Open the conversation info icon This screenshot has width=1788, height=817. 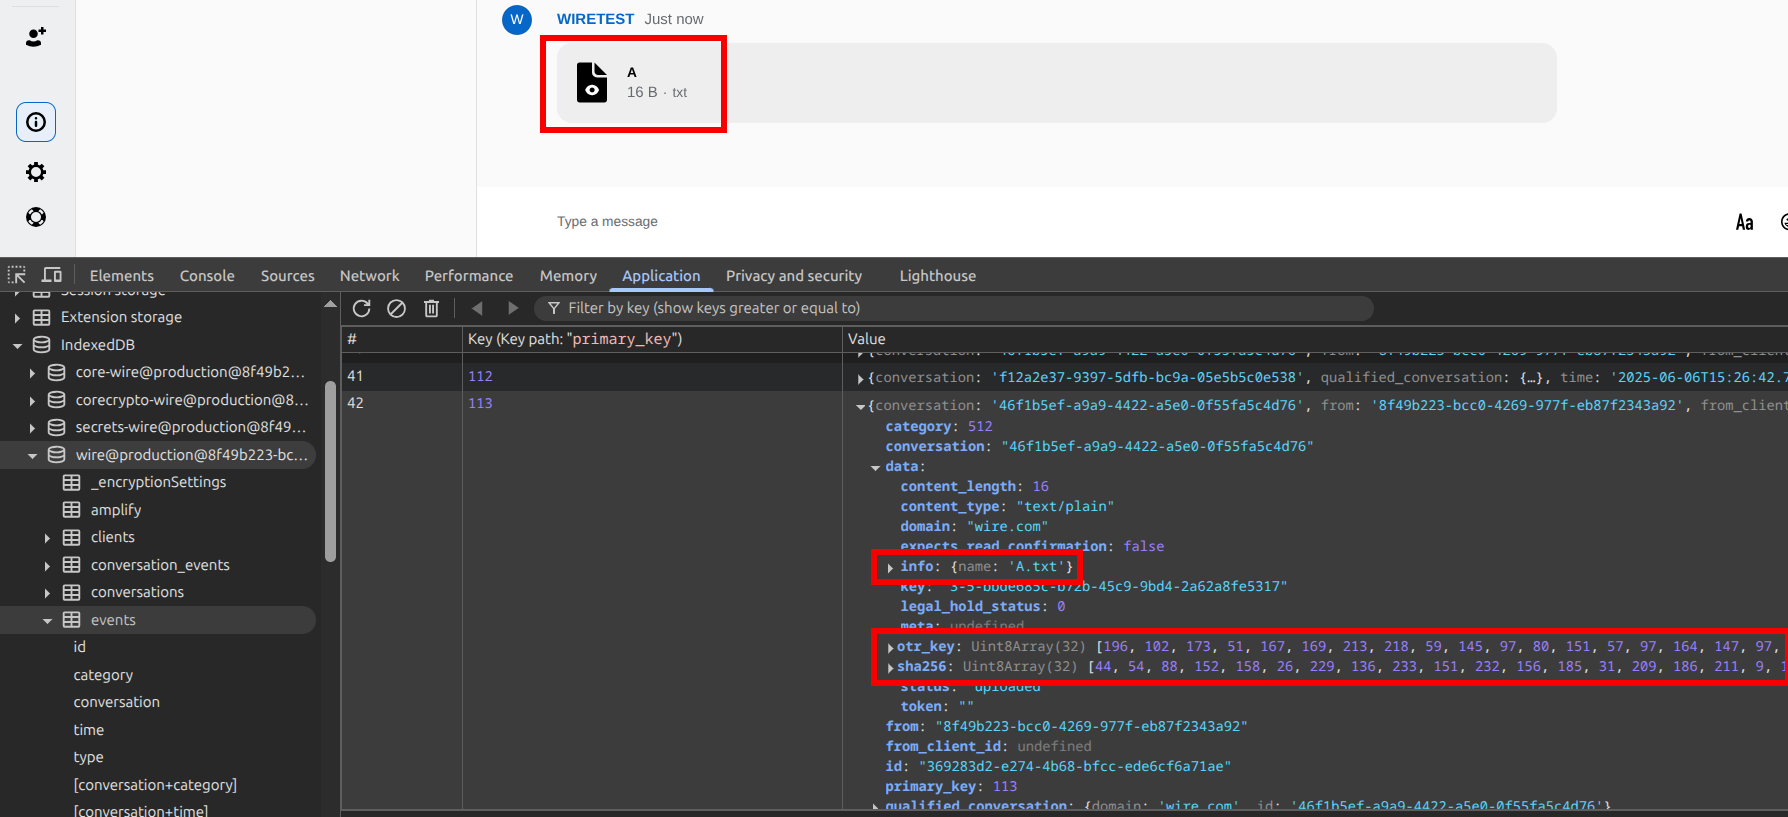click(36, 122)
